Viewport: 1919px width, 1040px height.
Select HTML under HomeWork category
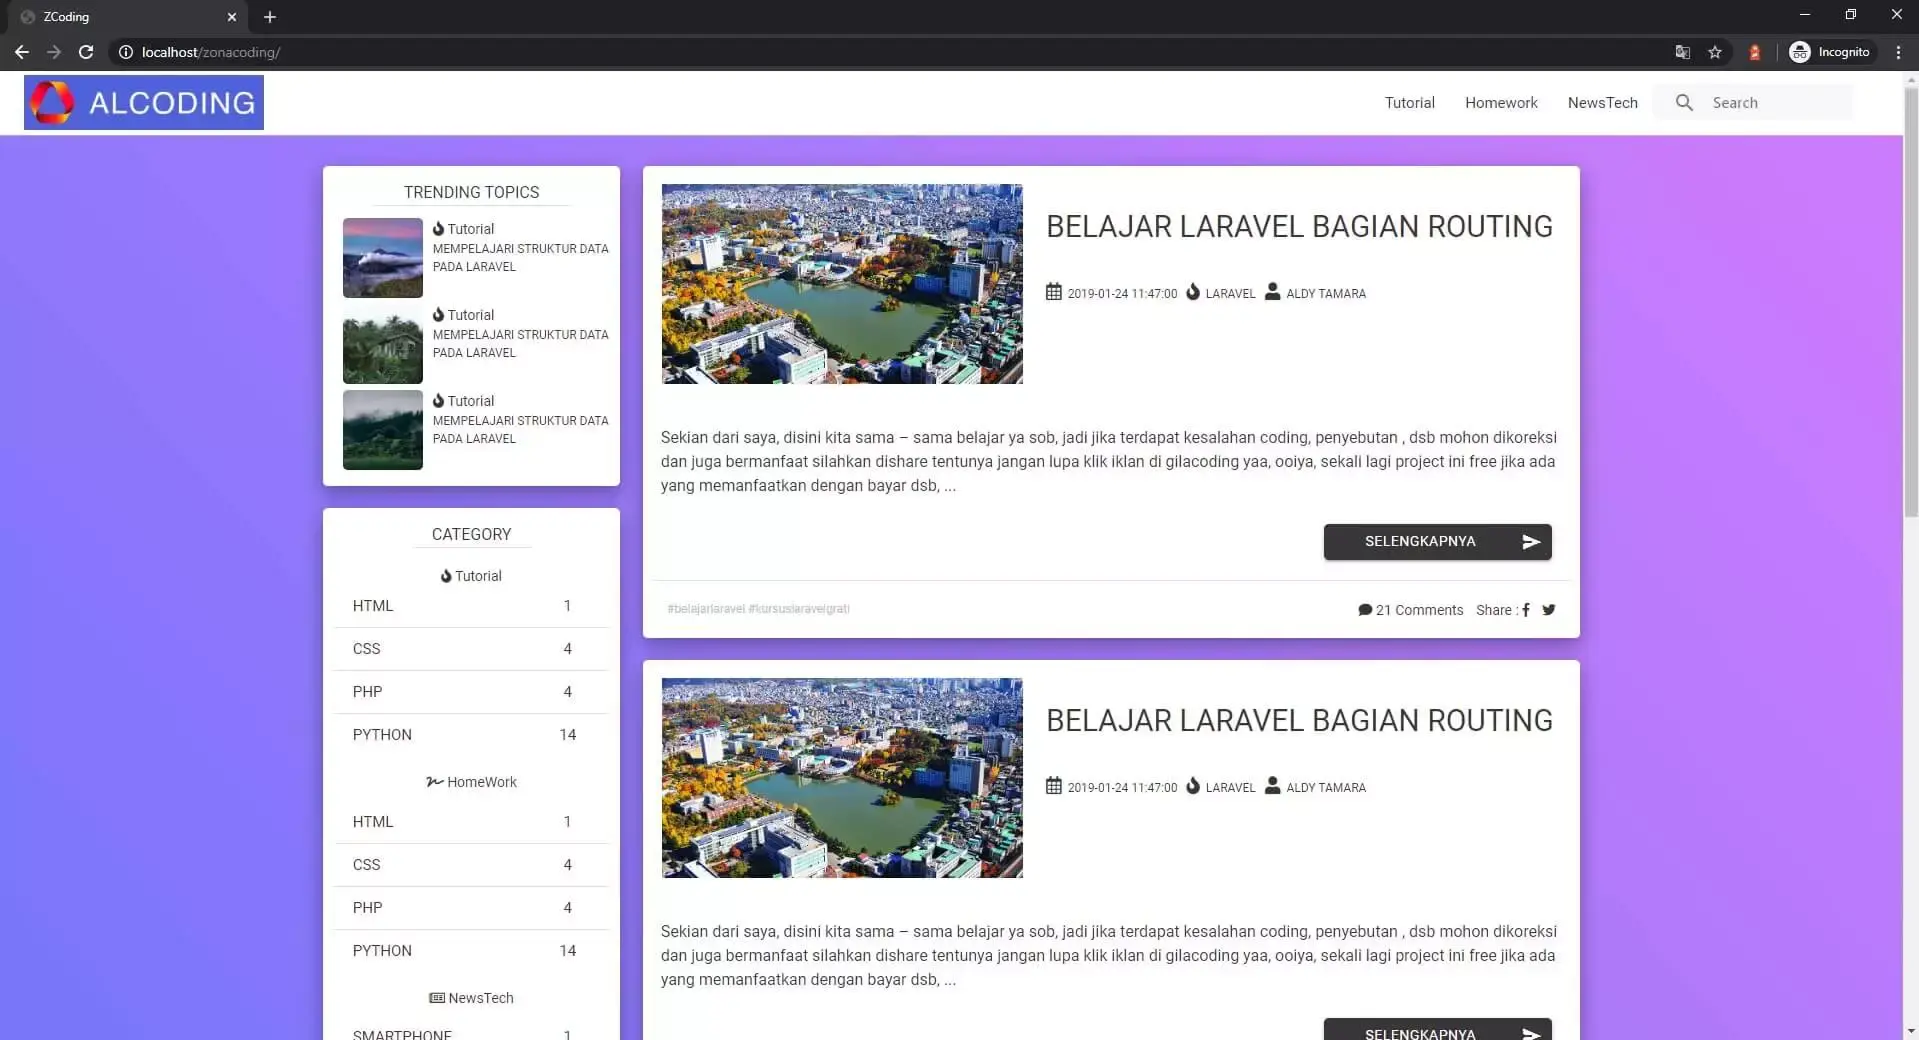(471, 822)
